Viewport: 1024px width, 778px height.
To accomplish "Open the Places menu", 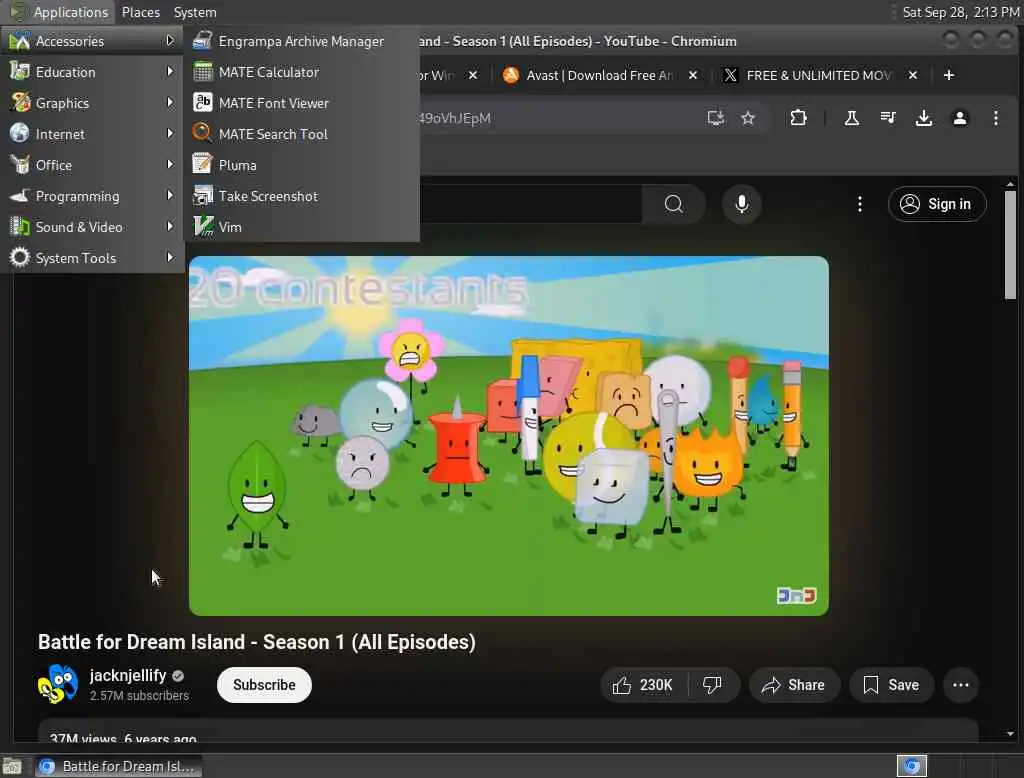I will [x=140, y=12].
